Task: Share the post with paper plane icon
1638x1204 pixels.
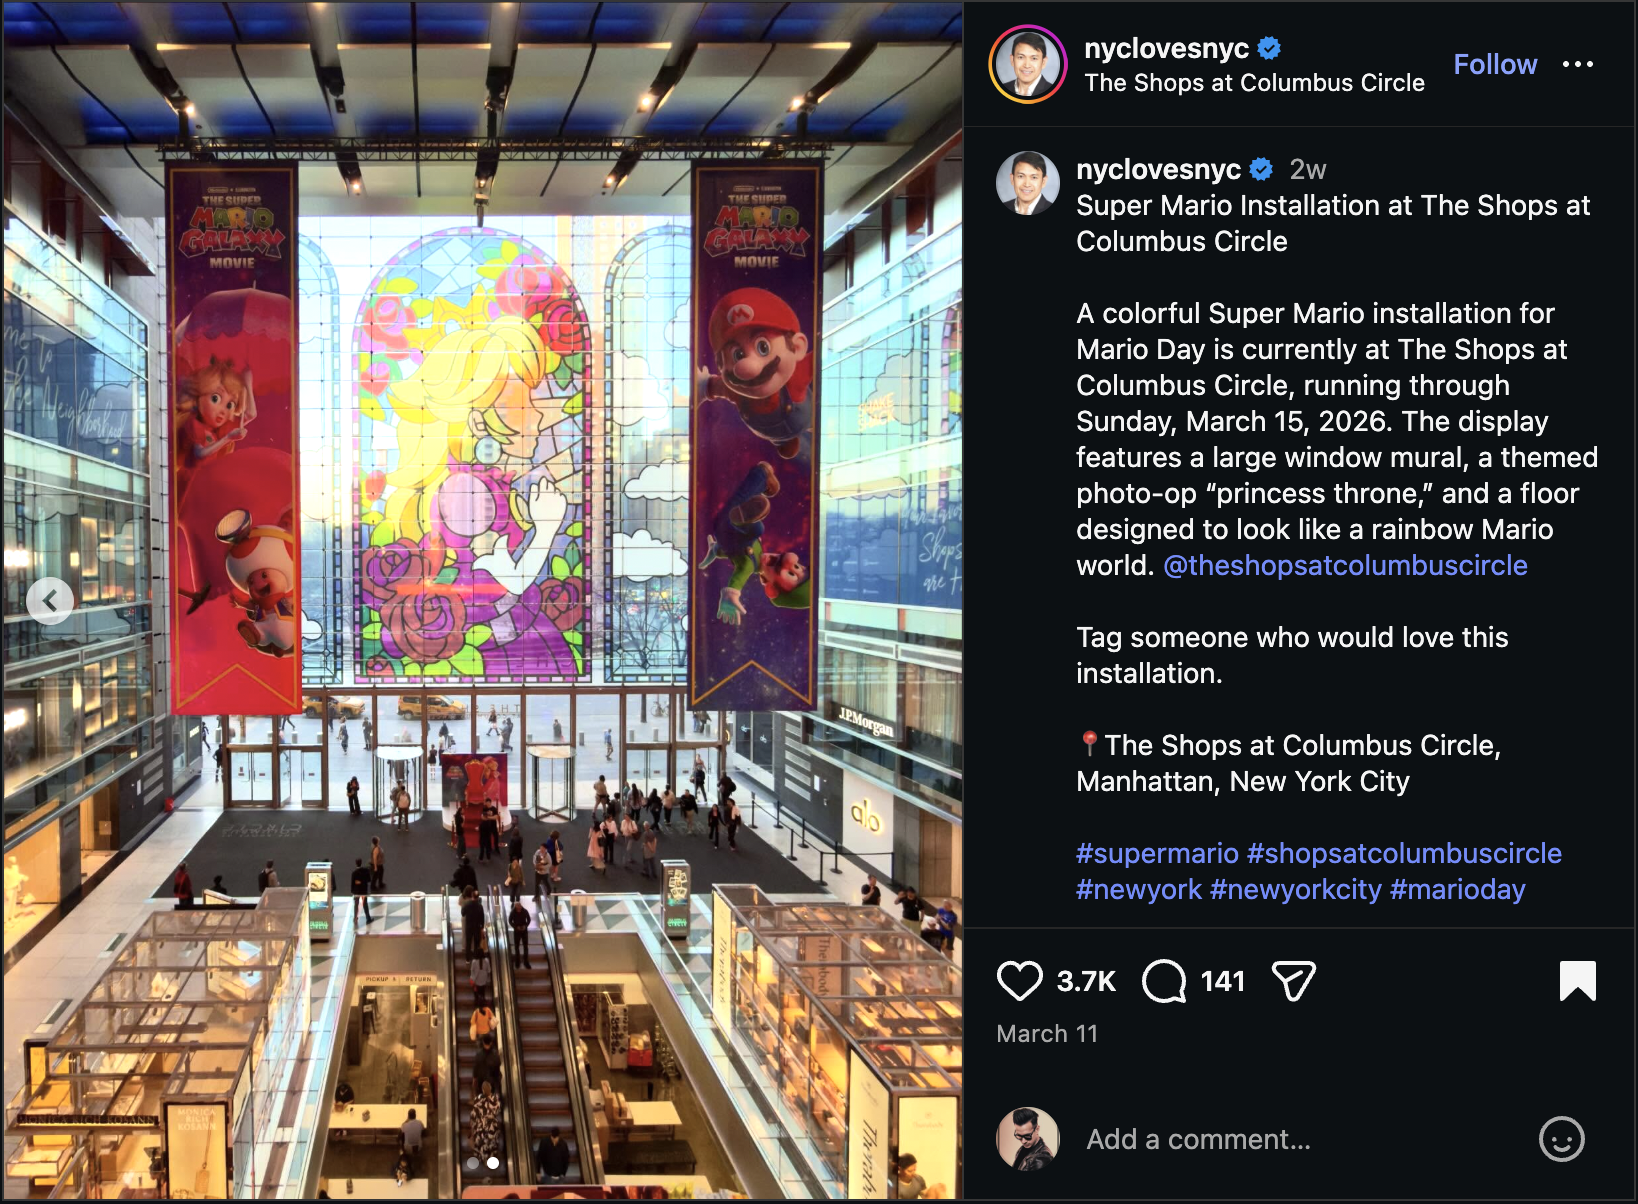Action: pyautogui.click(x=1293, y=981)
